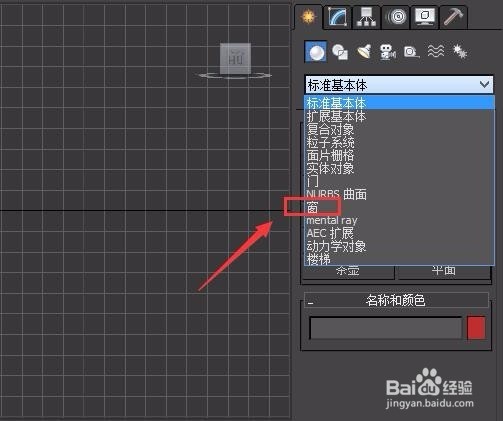Select the Space Warps wave icon

[x=436, y=52]
